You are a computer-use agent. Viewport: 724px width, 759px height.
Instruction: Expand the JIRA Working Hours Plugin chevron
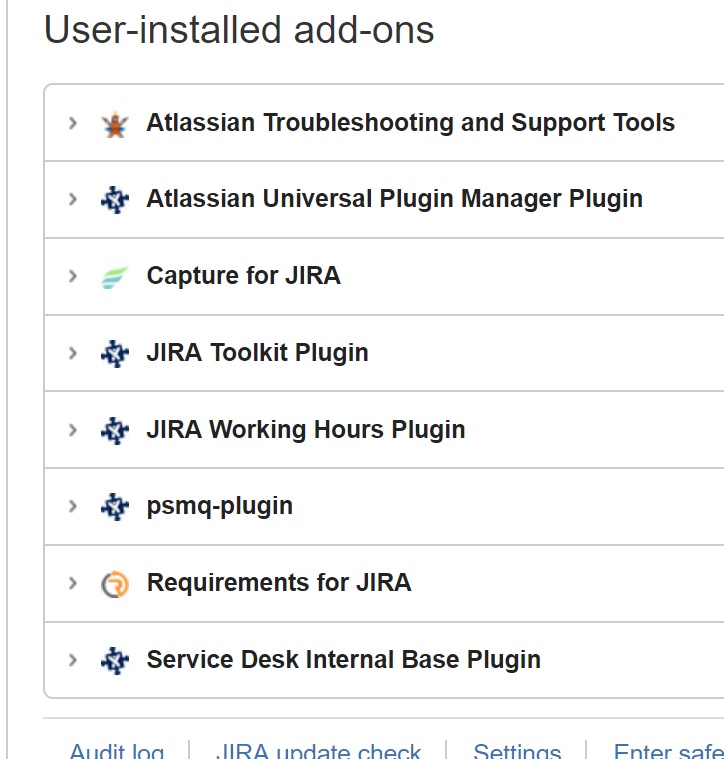pyautogui.click(x=73, y=430)
